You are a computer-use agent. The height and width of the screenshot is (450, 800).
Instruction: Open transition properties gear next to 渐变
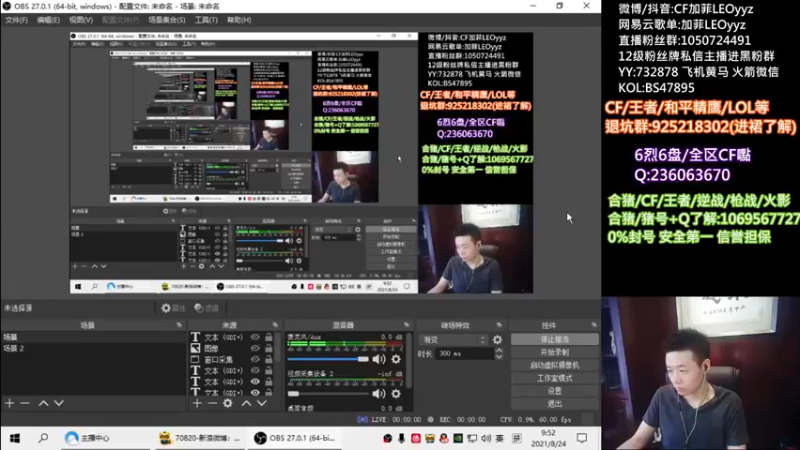(497, 339)
